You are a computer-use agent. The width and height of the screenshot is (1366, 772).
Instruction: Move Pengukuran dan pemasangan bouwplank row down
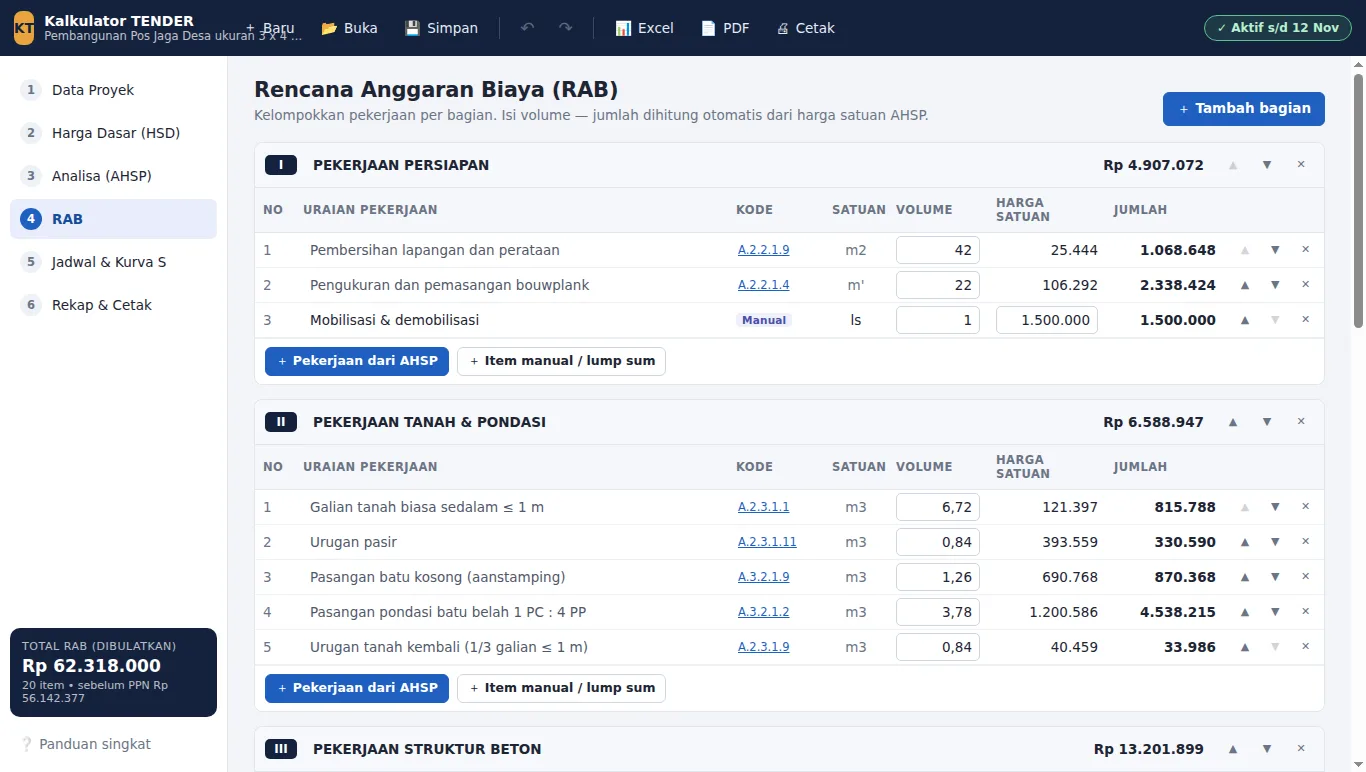click(1275, 285)
